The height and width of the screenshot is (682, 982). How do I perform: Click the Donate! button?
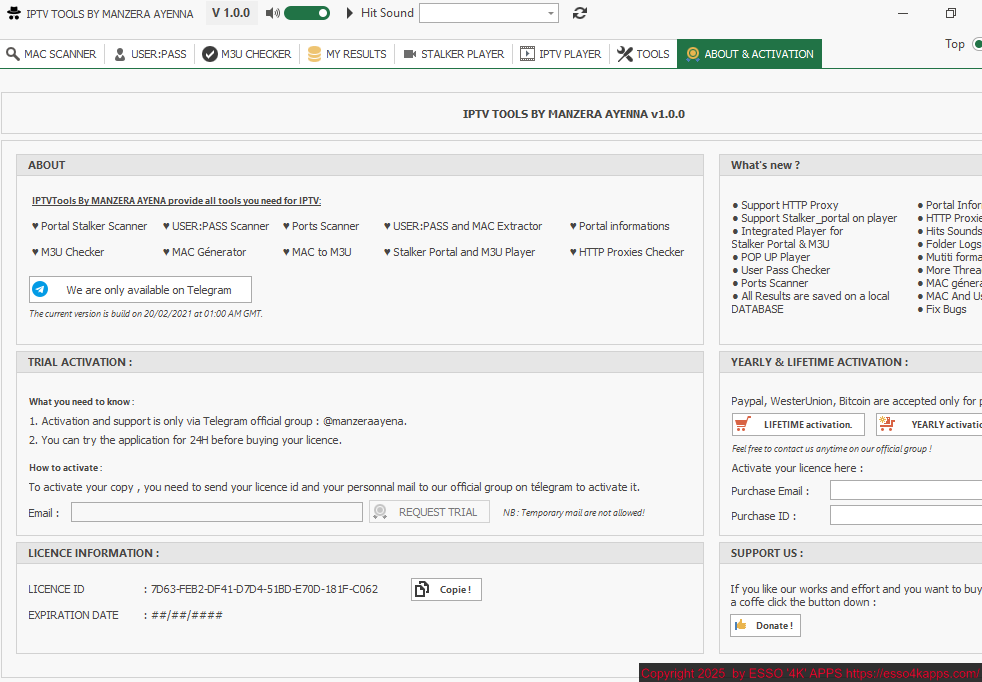(x=765, y=625)
